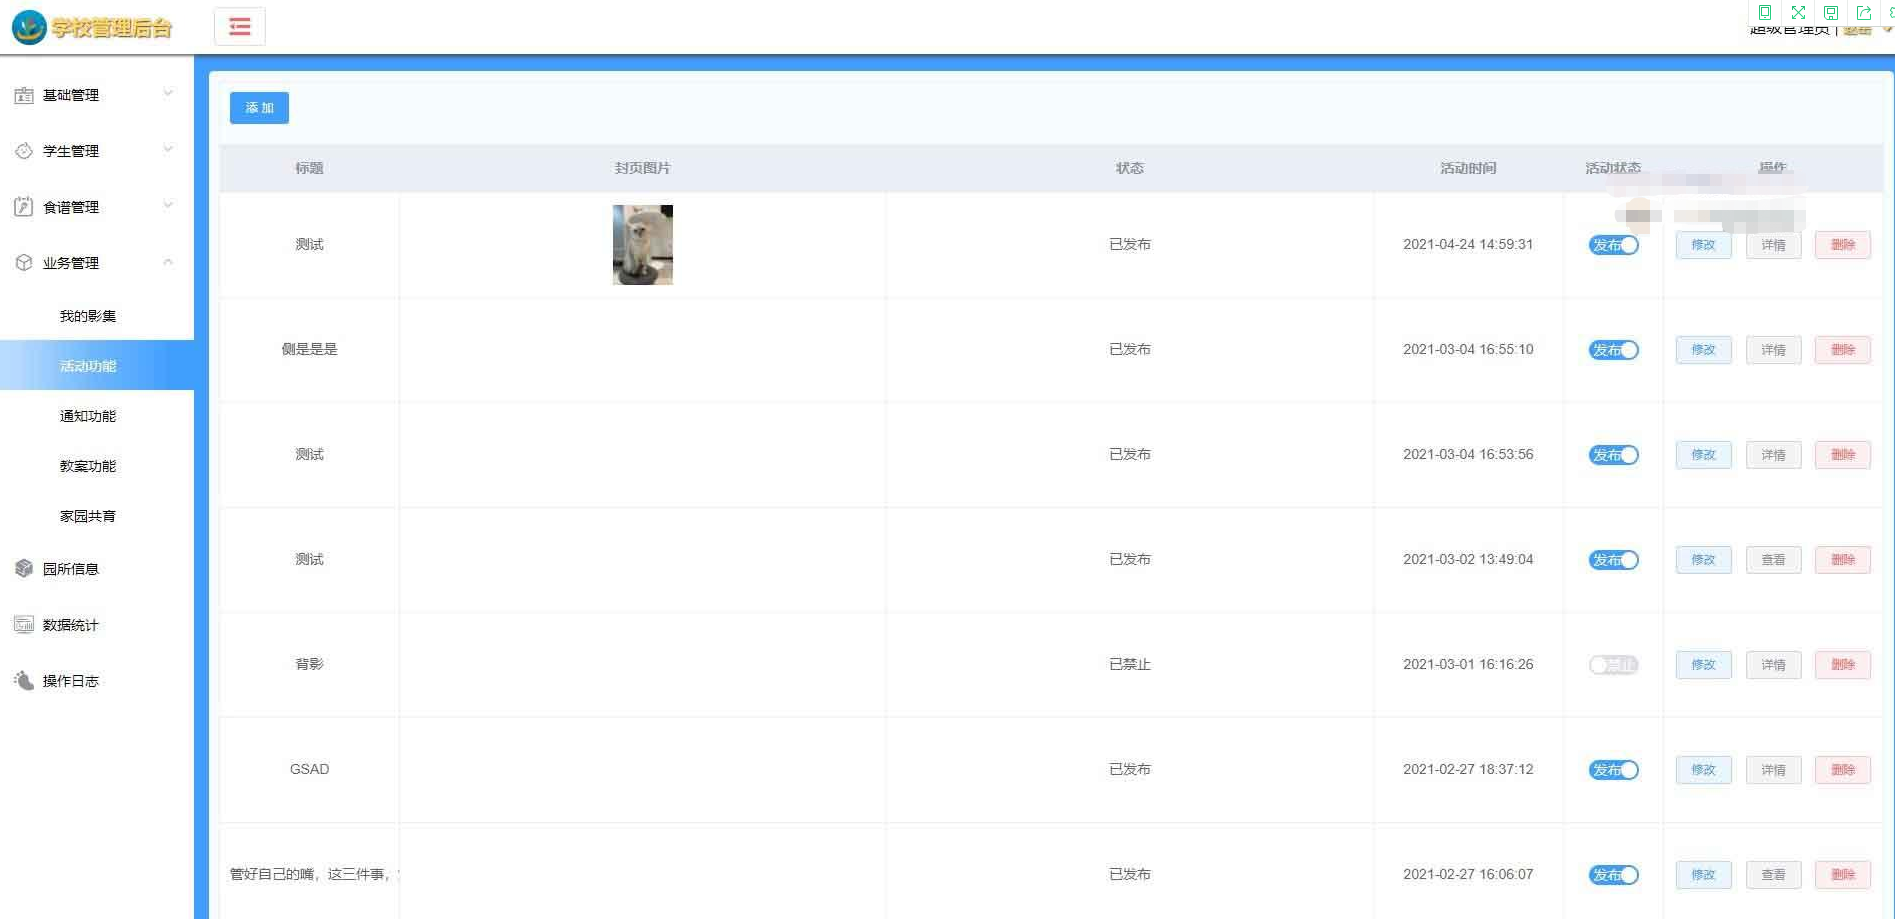Click the school admin logo icon
The image size is (1895, 919).
click(x=29, y=27)
